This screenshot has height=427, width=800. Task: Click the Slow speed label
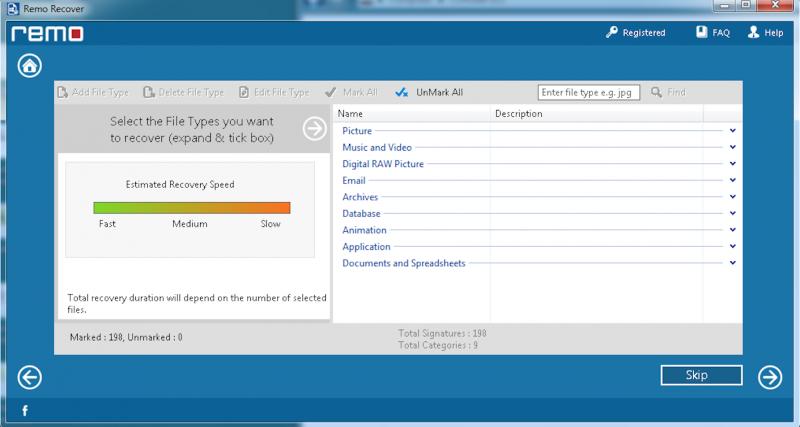[270, 223]
